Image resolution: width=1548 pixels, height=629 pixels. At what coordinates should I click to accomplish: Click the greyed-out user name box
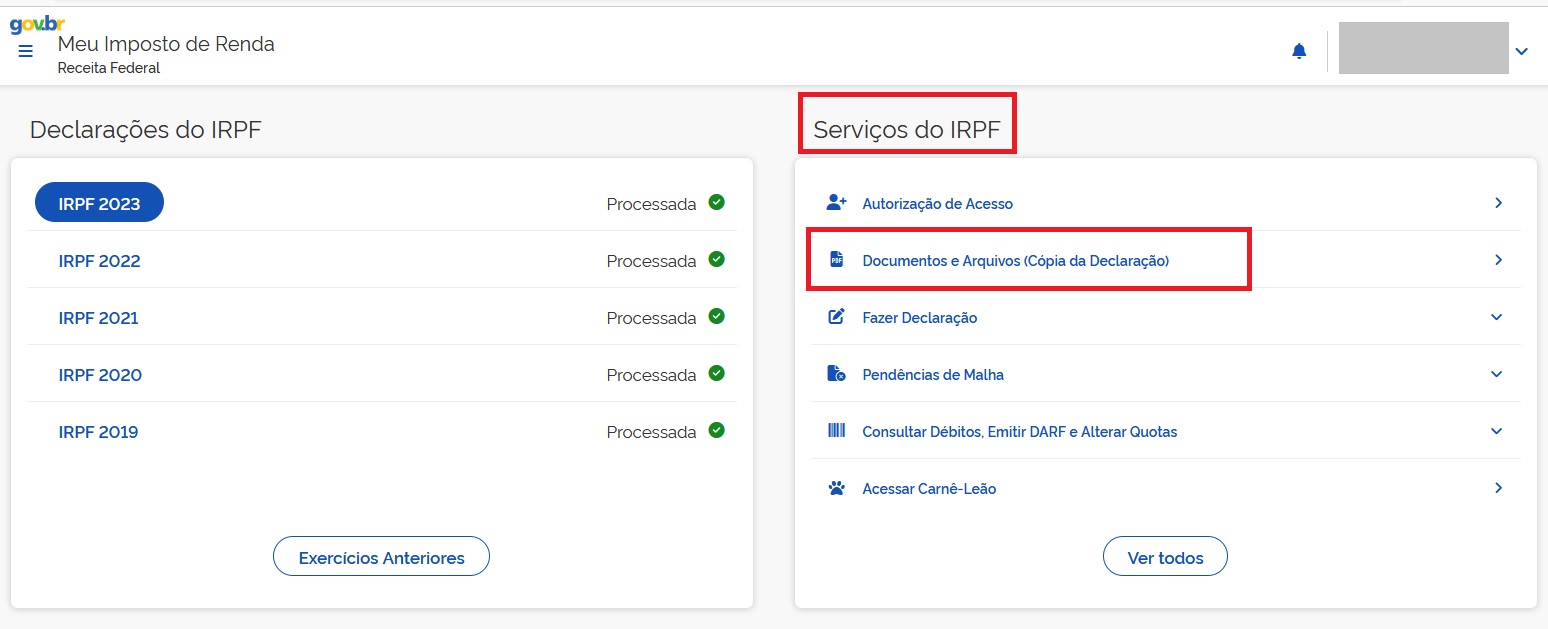1423,48
